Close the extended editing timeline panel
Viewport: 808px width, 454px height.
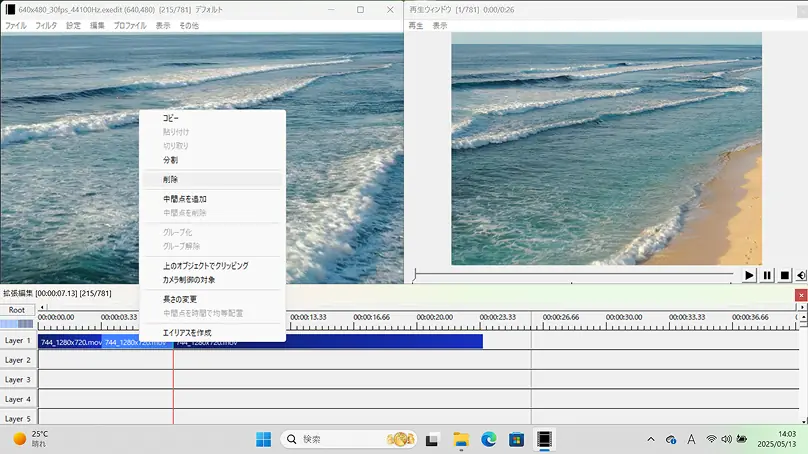coord(801,295)
